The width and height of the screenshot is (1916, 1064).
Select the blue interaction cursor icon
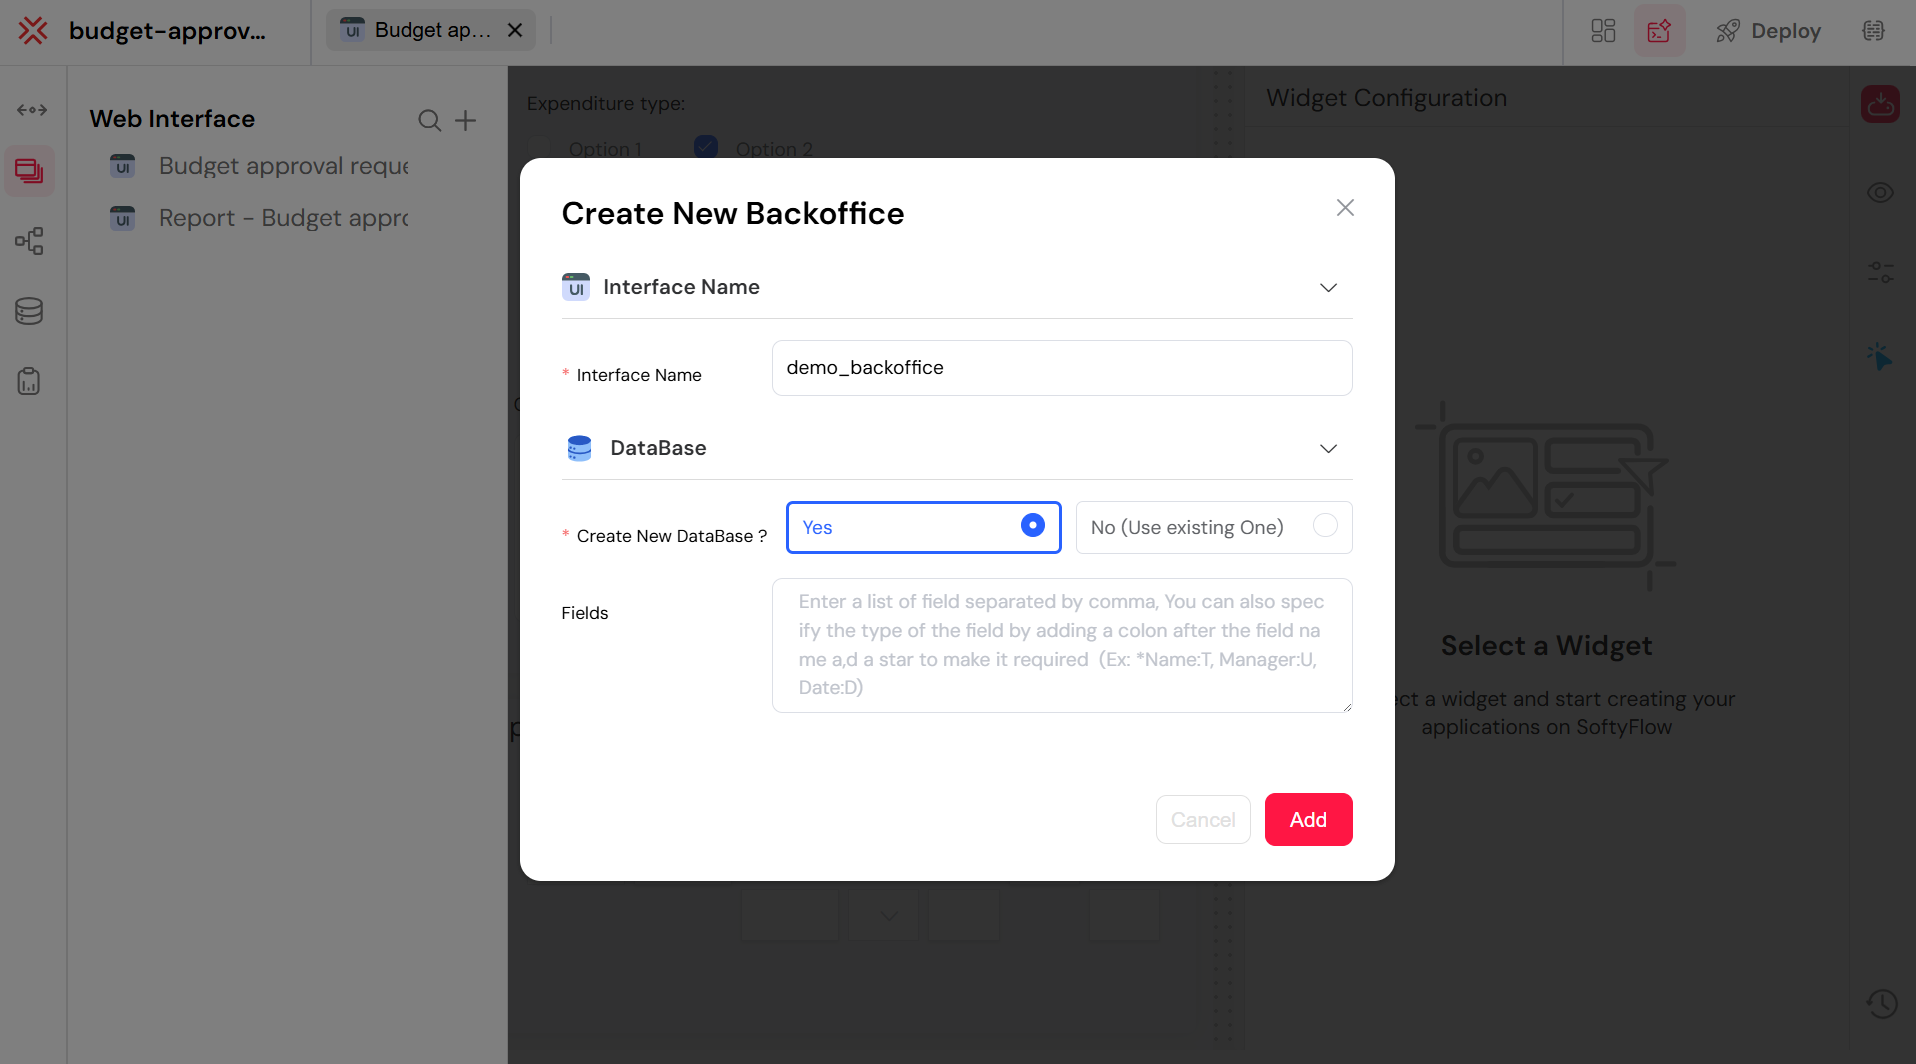[1880, 356]
